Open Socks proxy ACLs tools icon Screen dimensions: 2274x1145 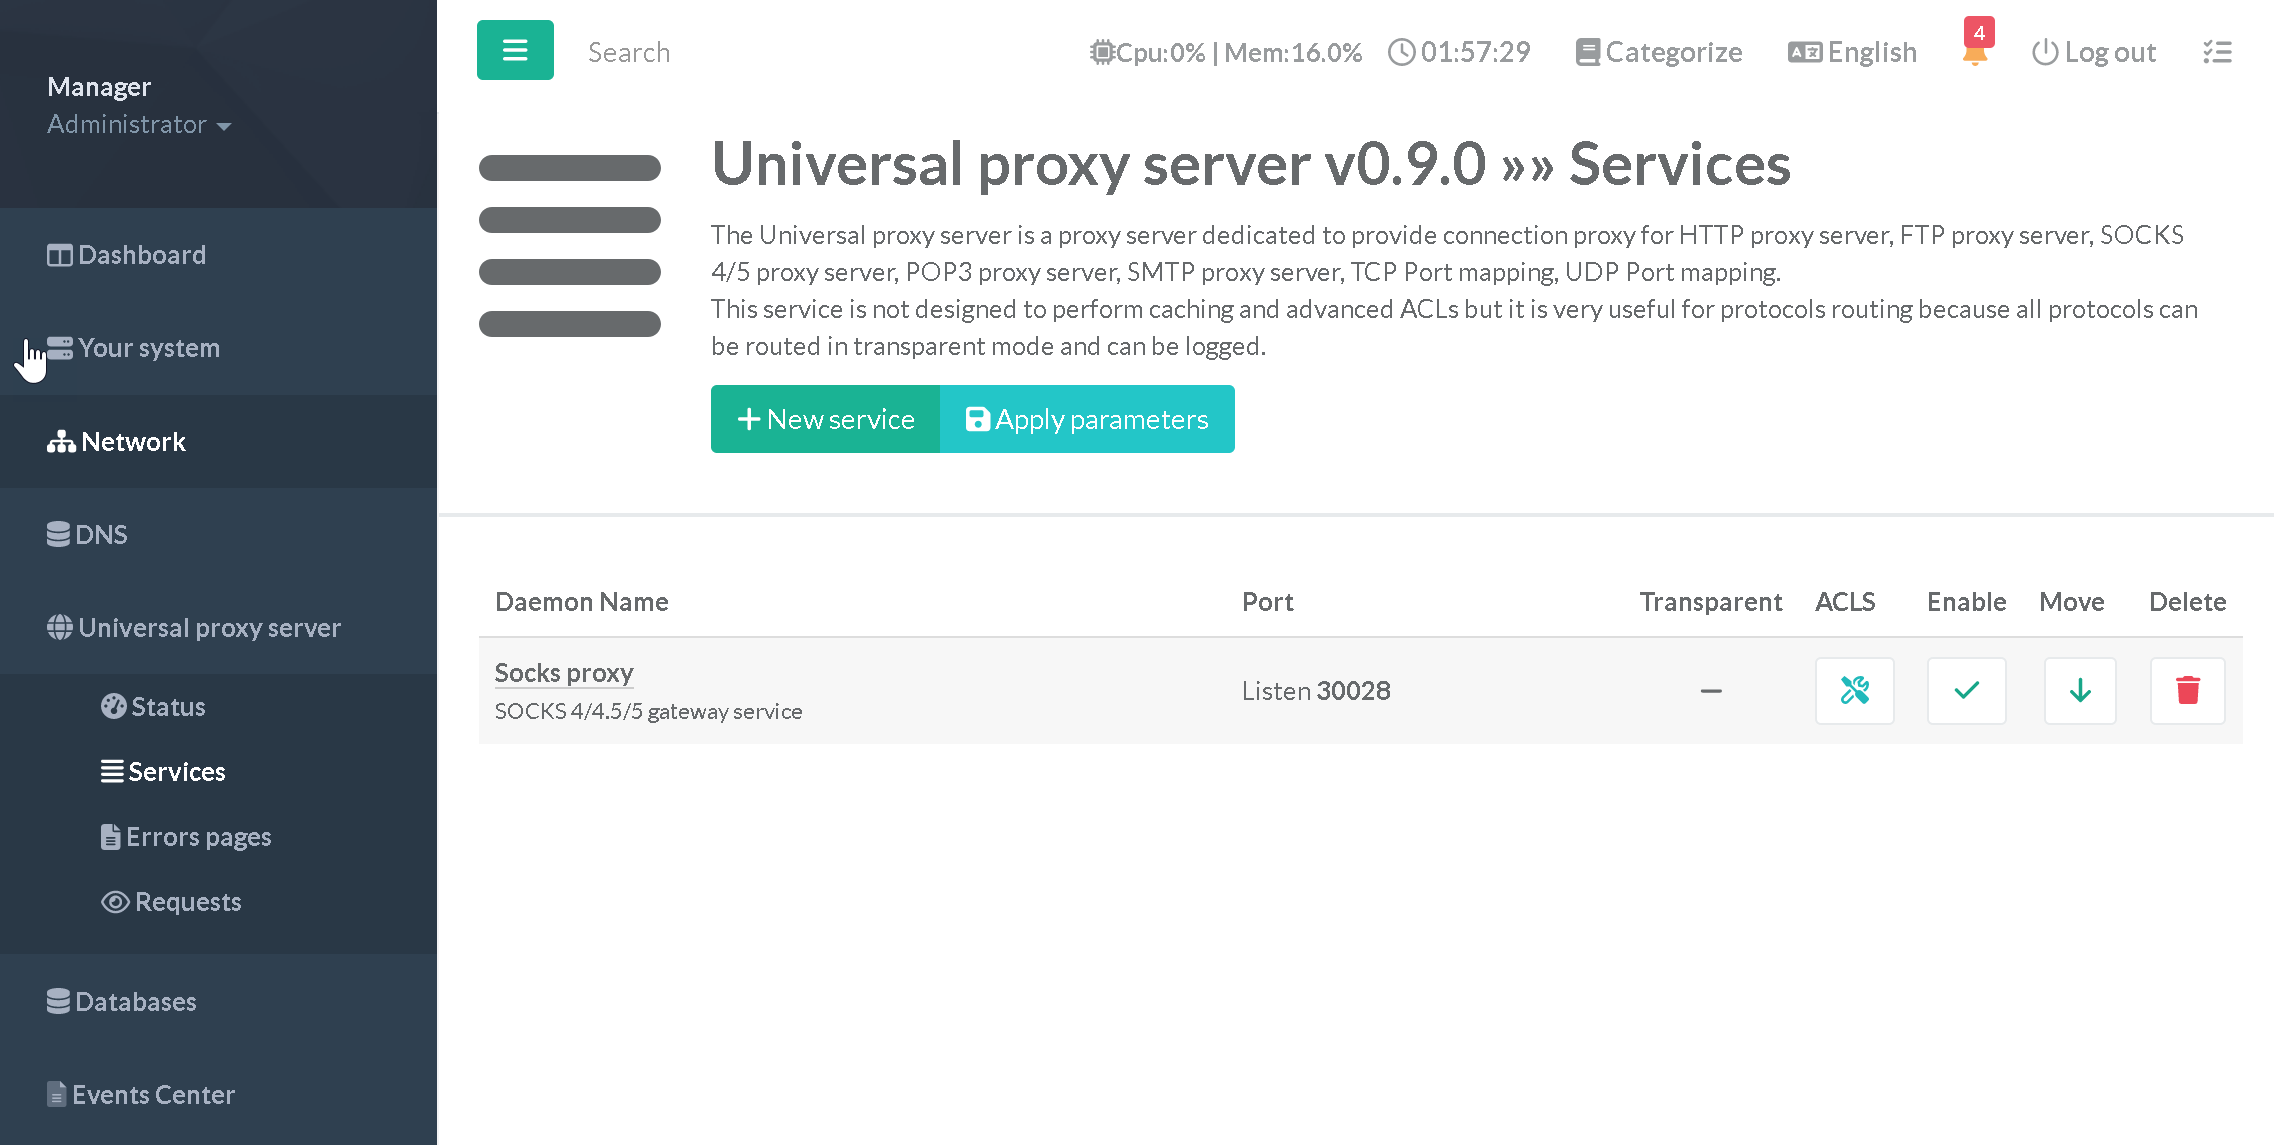point(1854,690)
